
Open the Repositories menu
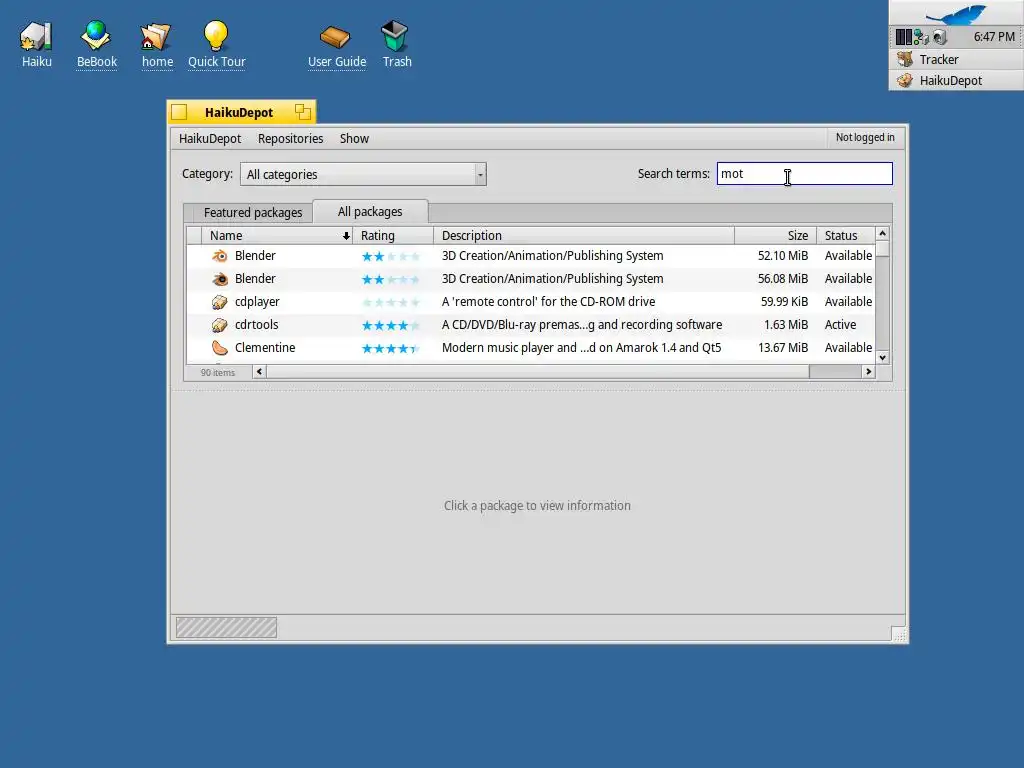[x=290, y=138]
